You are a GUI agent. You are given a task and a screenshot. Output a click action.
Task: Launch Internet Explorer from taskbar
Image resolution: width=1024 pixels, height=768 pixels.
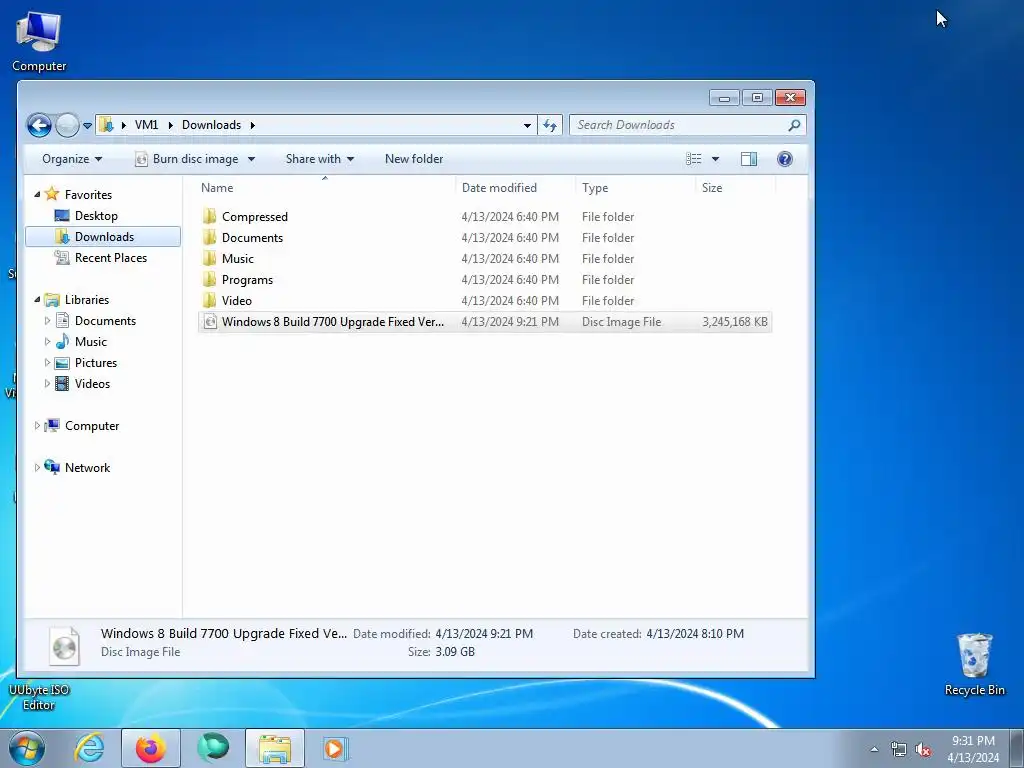[89, 748]
